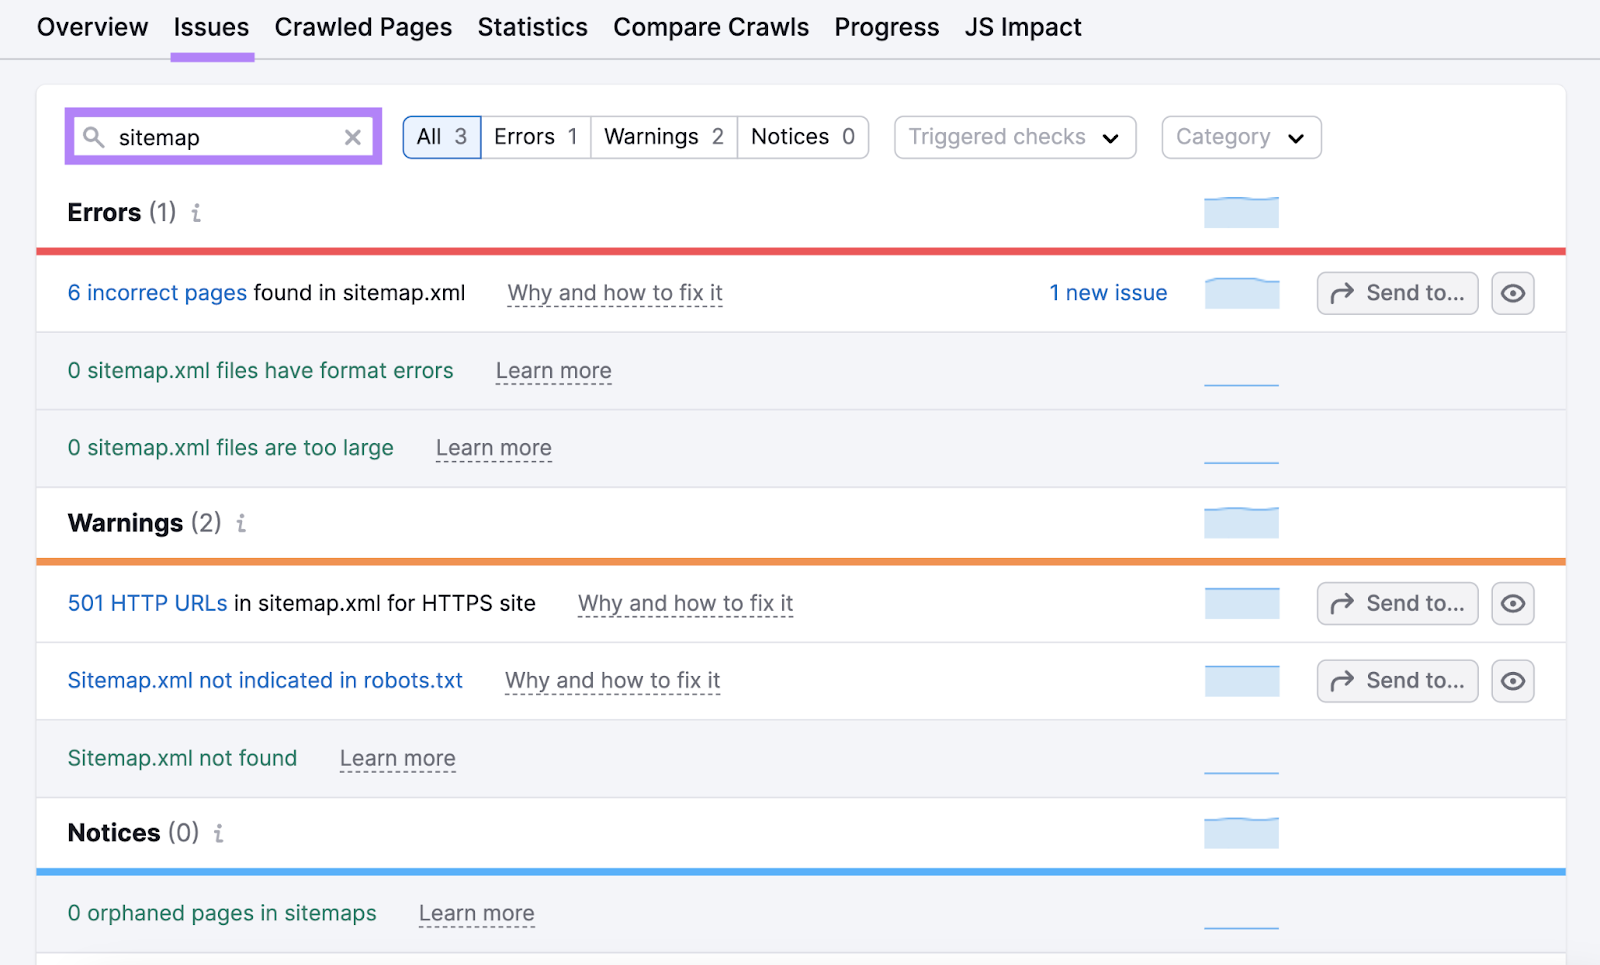
Task: Open Why and how to fix it for 501 HTTP URLs
Action: coord(685,603)
